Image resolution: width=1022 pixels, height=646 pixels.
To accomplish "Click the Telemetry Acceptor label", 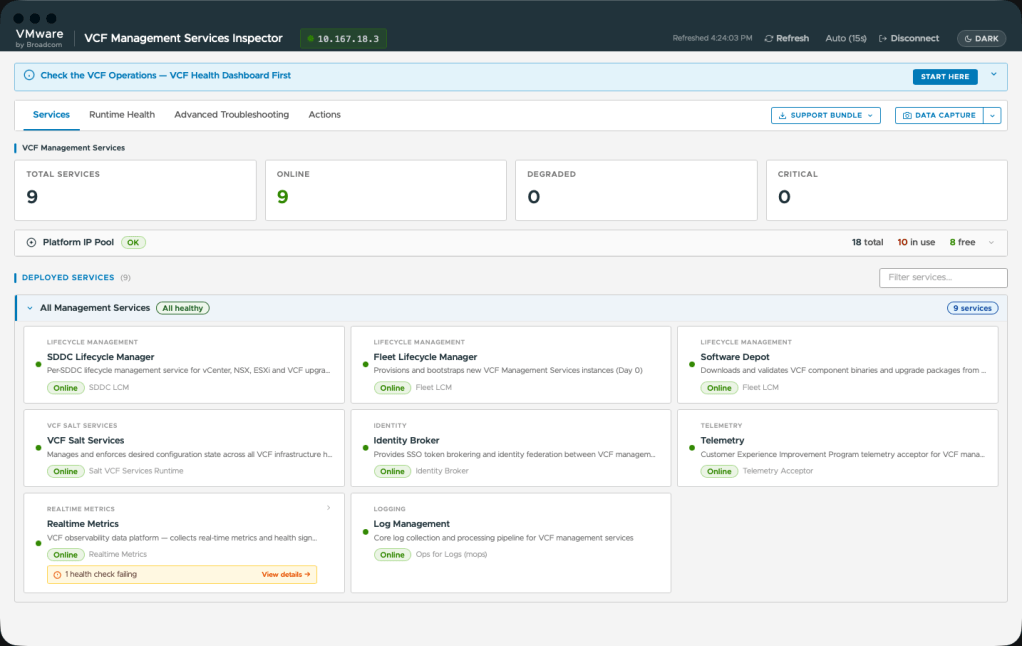I will (778, 471).
